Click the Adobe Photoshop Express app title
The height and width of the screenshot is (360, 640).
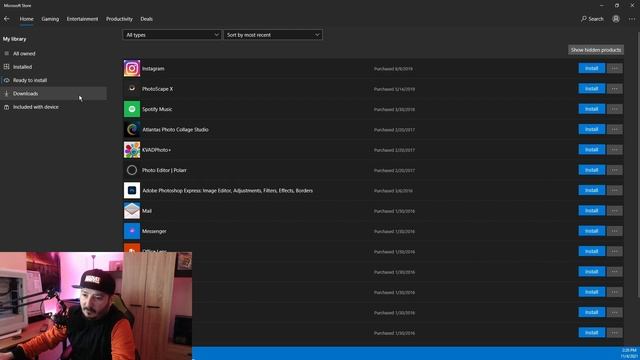point(227,191)
